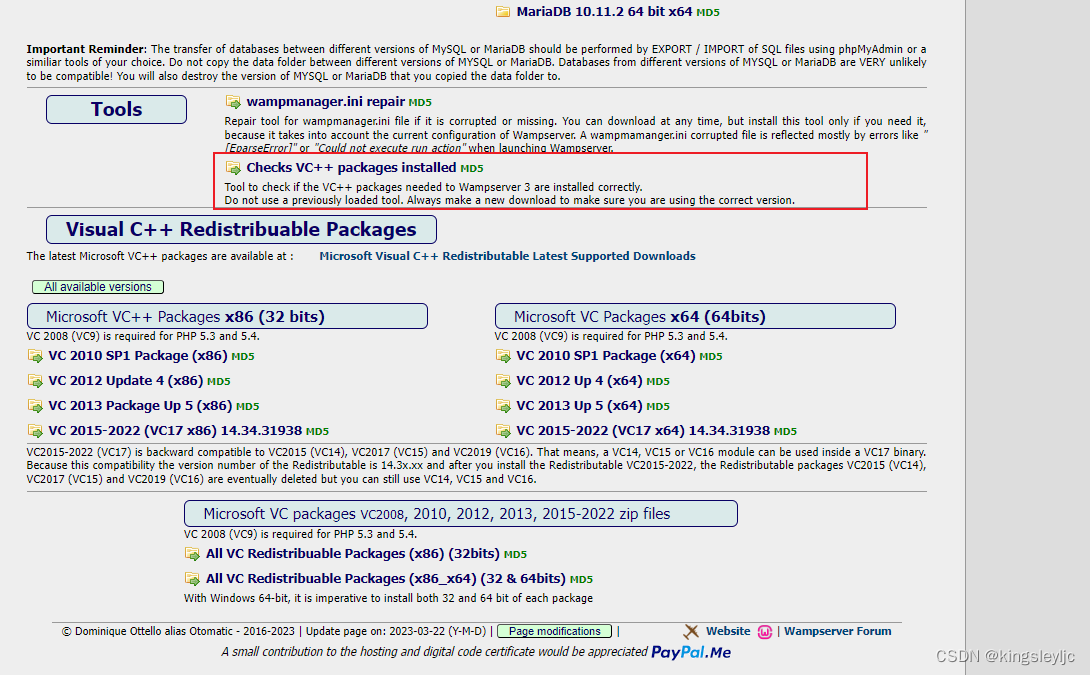Image resolution: width=1090 pixels, height=675 pixels.
Task: Click the icon next to wampmanager.ini repair
Action: pos(232,102)
